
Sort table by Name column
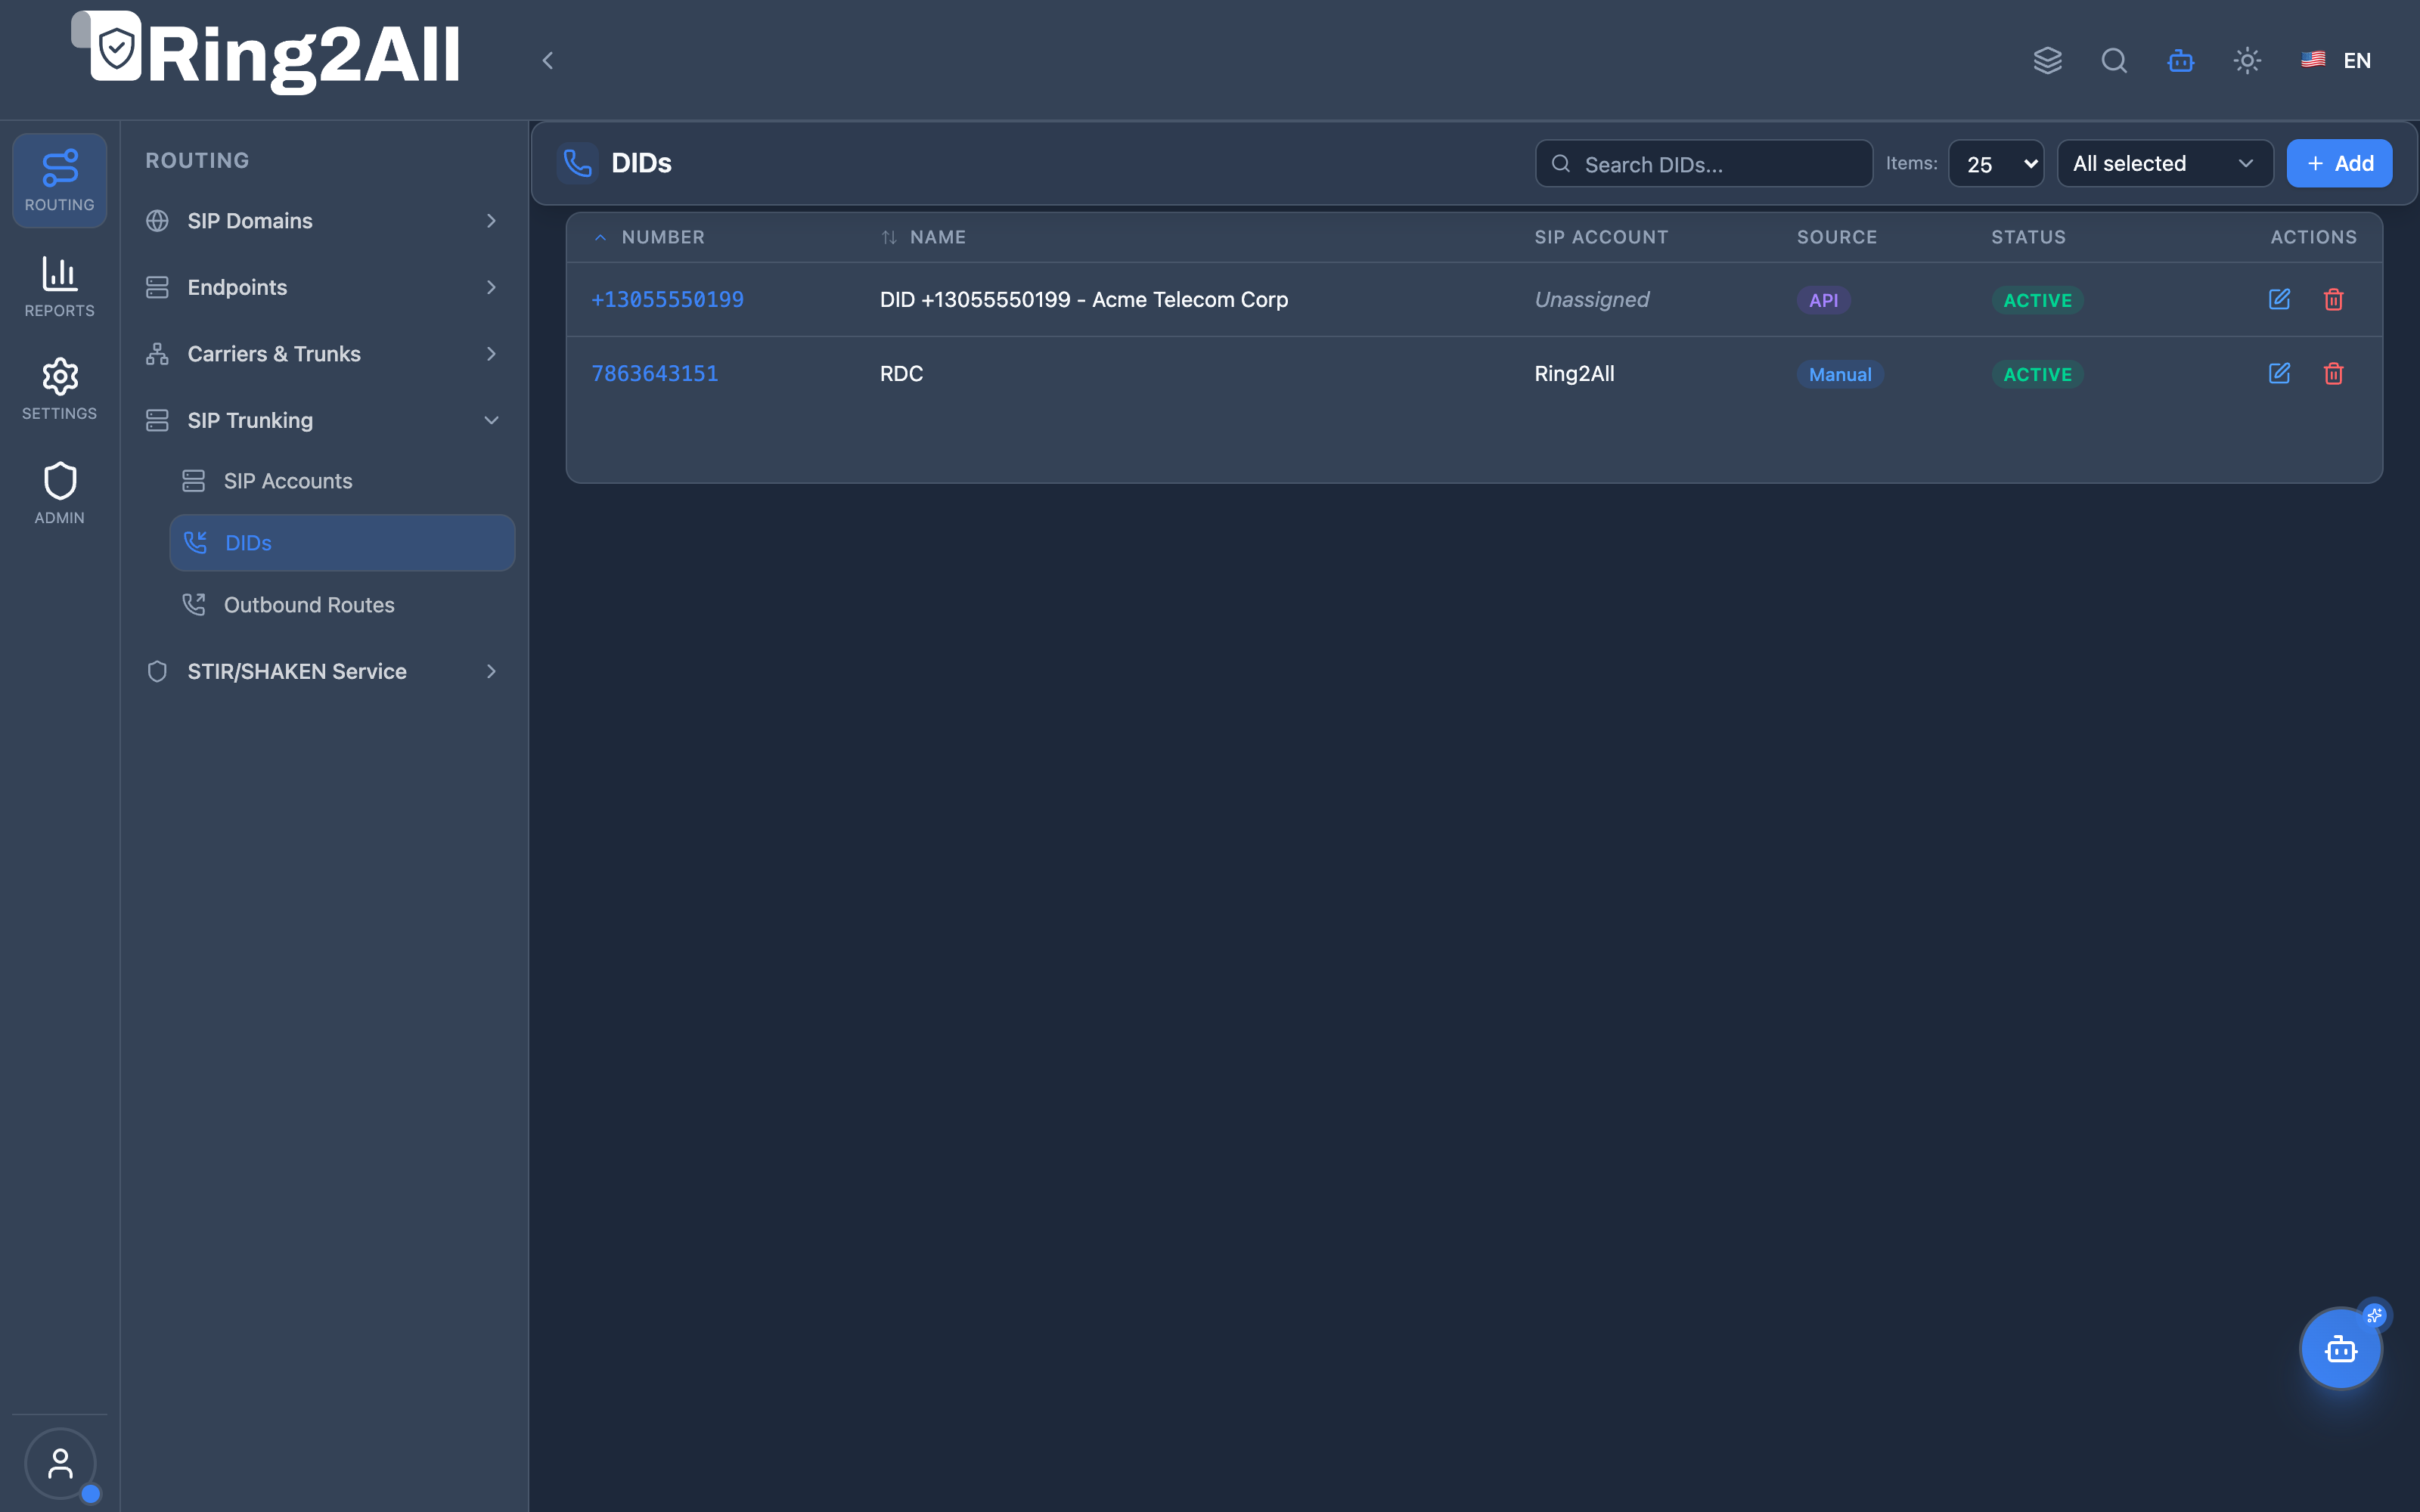pos(923,237)
